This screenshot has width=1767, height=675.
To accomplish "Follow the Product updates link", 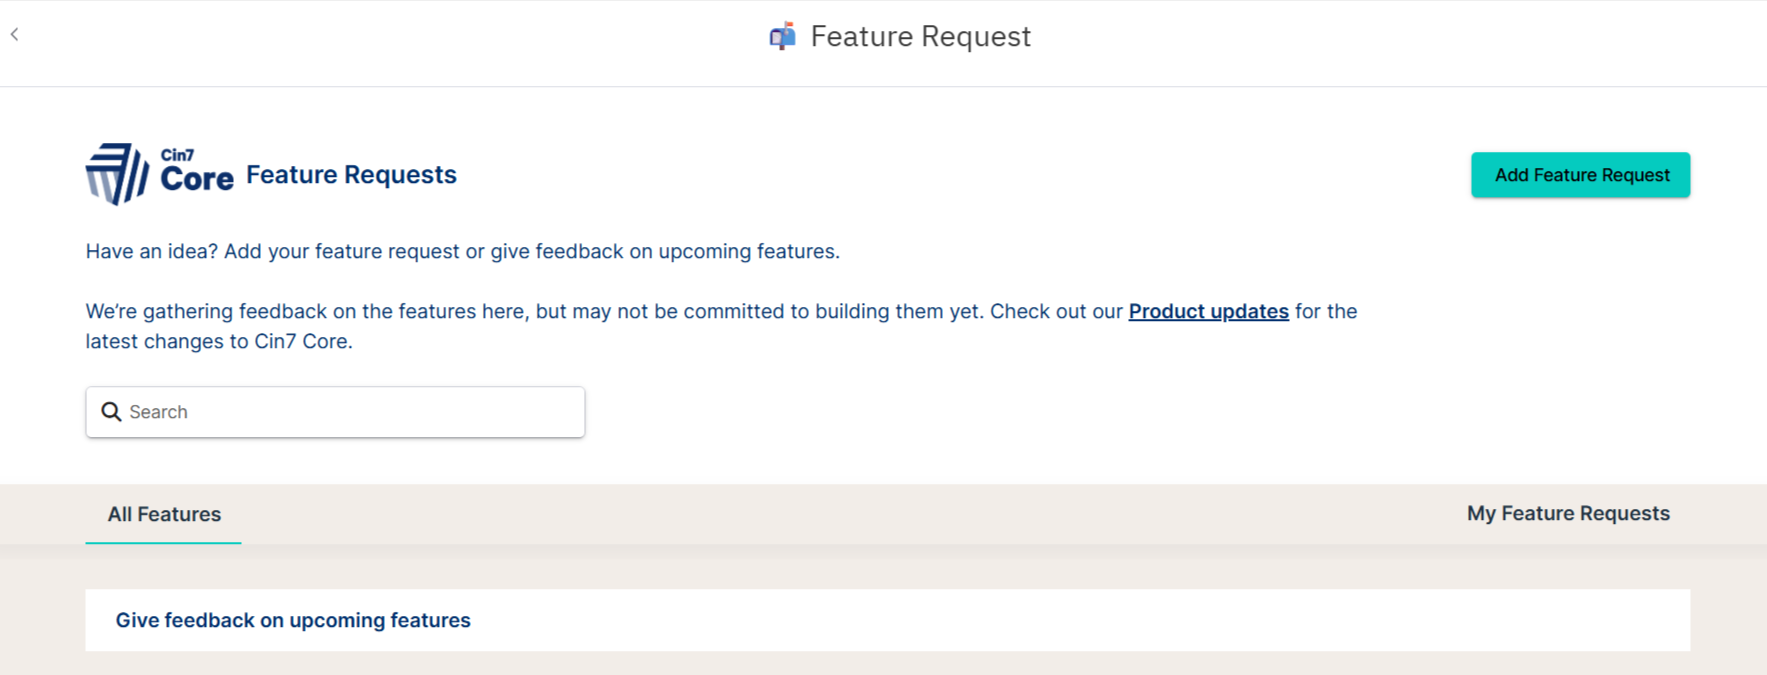I will click(x=1208, y=311).
